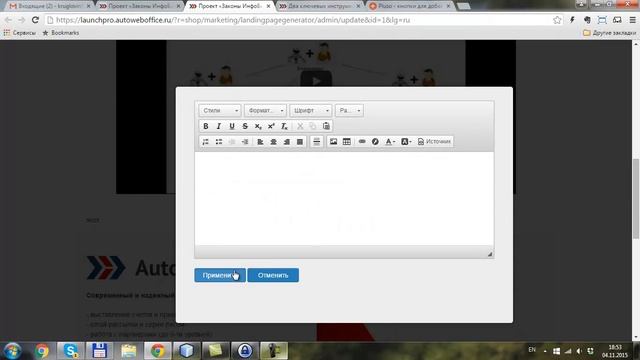Go back in browser history
Screen dimensions: 640x360
pos(8,20)
